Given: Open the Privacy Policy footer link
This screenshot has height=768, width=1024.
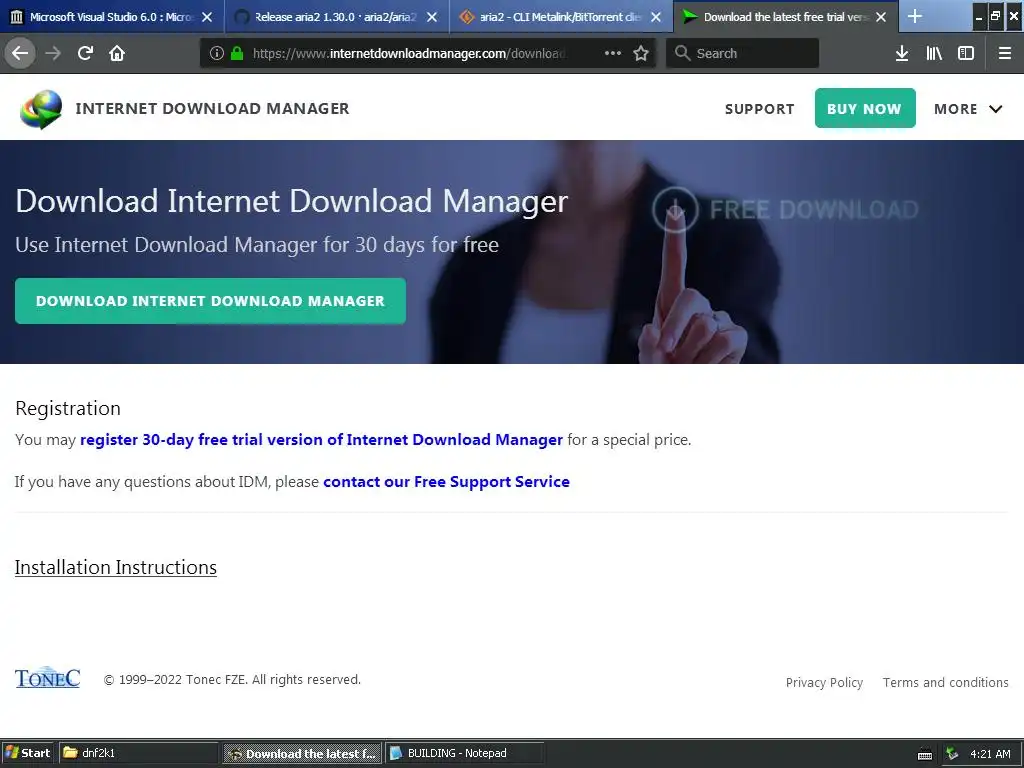Looking at the screenshot, I should coord(824,682).
